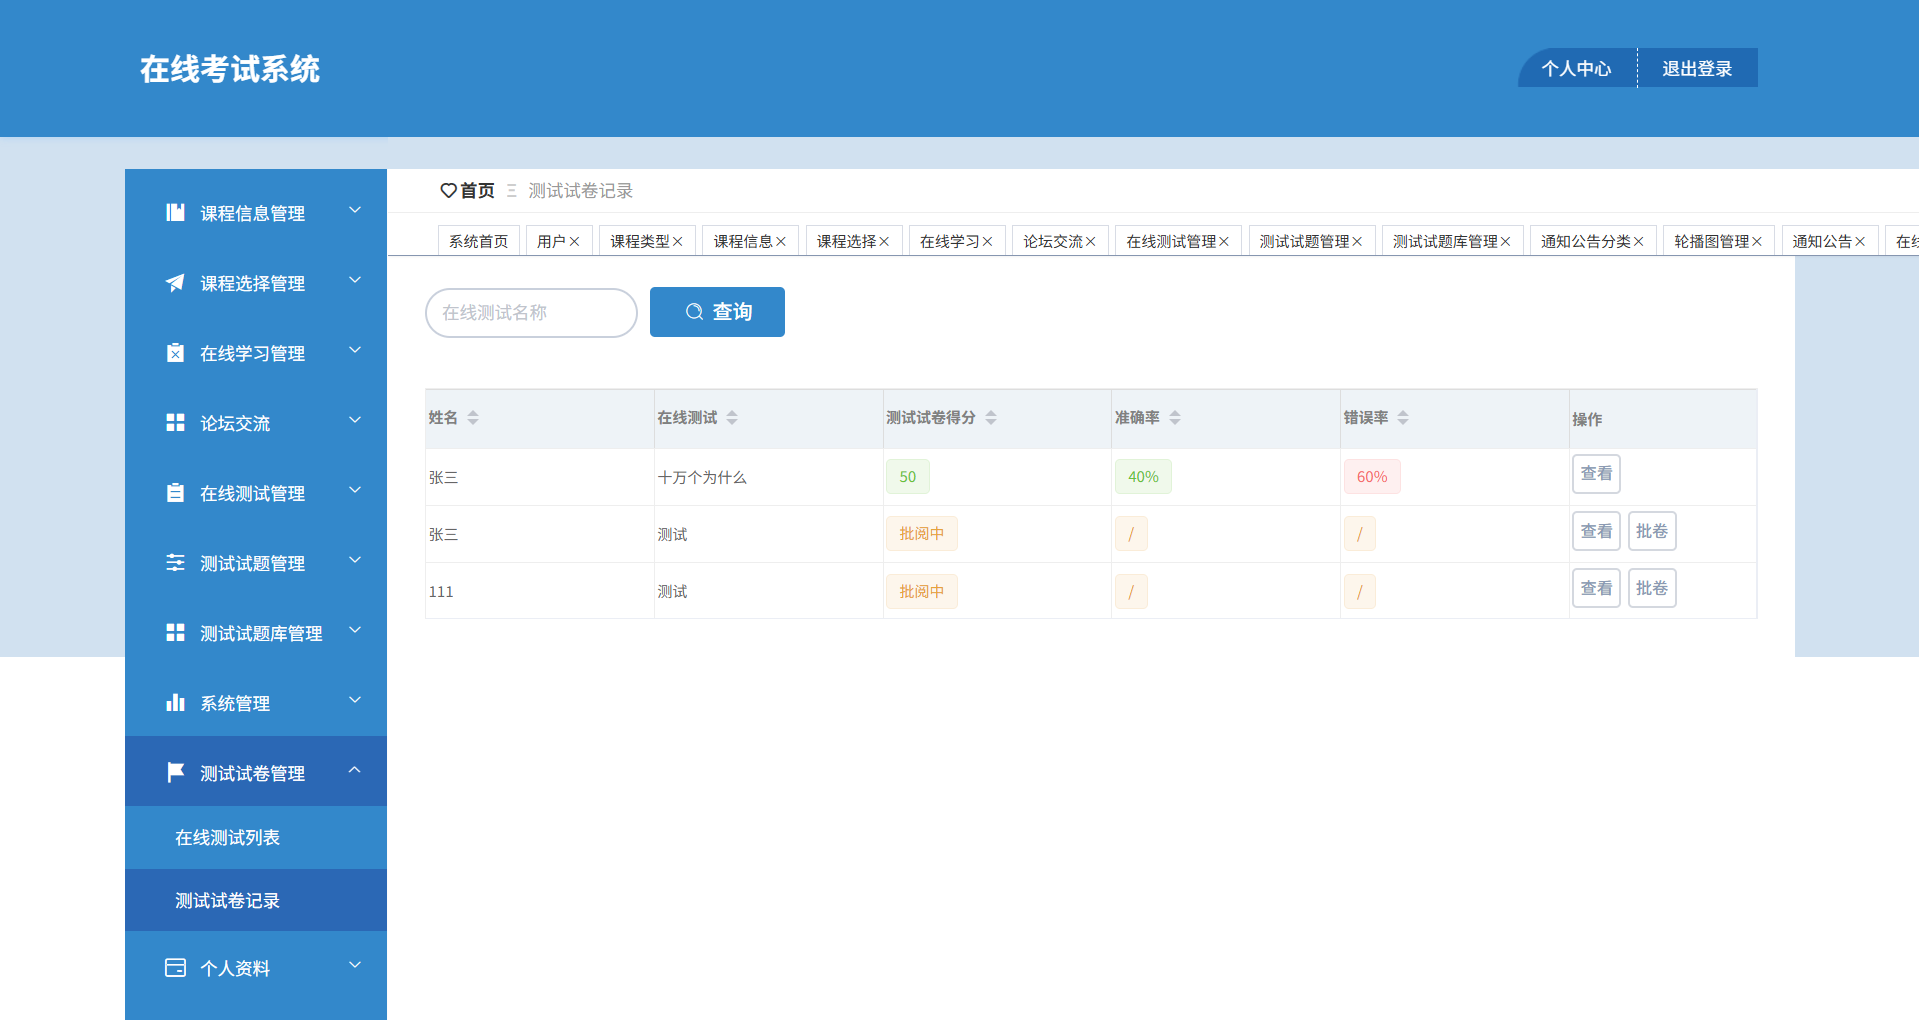The image size is (1919, 1020).
Task: Expand 课程信息管理 menu chevron
Action: pyautogui.click(x=355, y=210)
